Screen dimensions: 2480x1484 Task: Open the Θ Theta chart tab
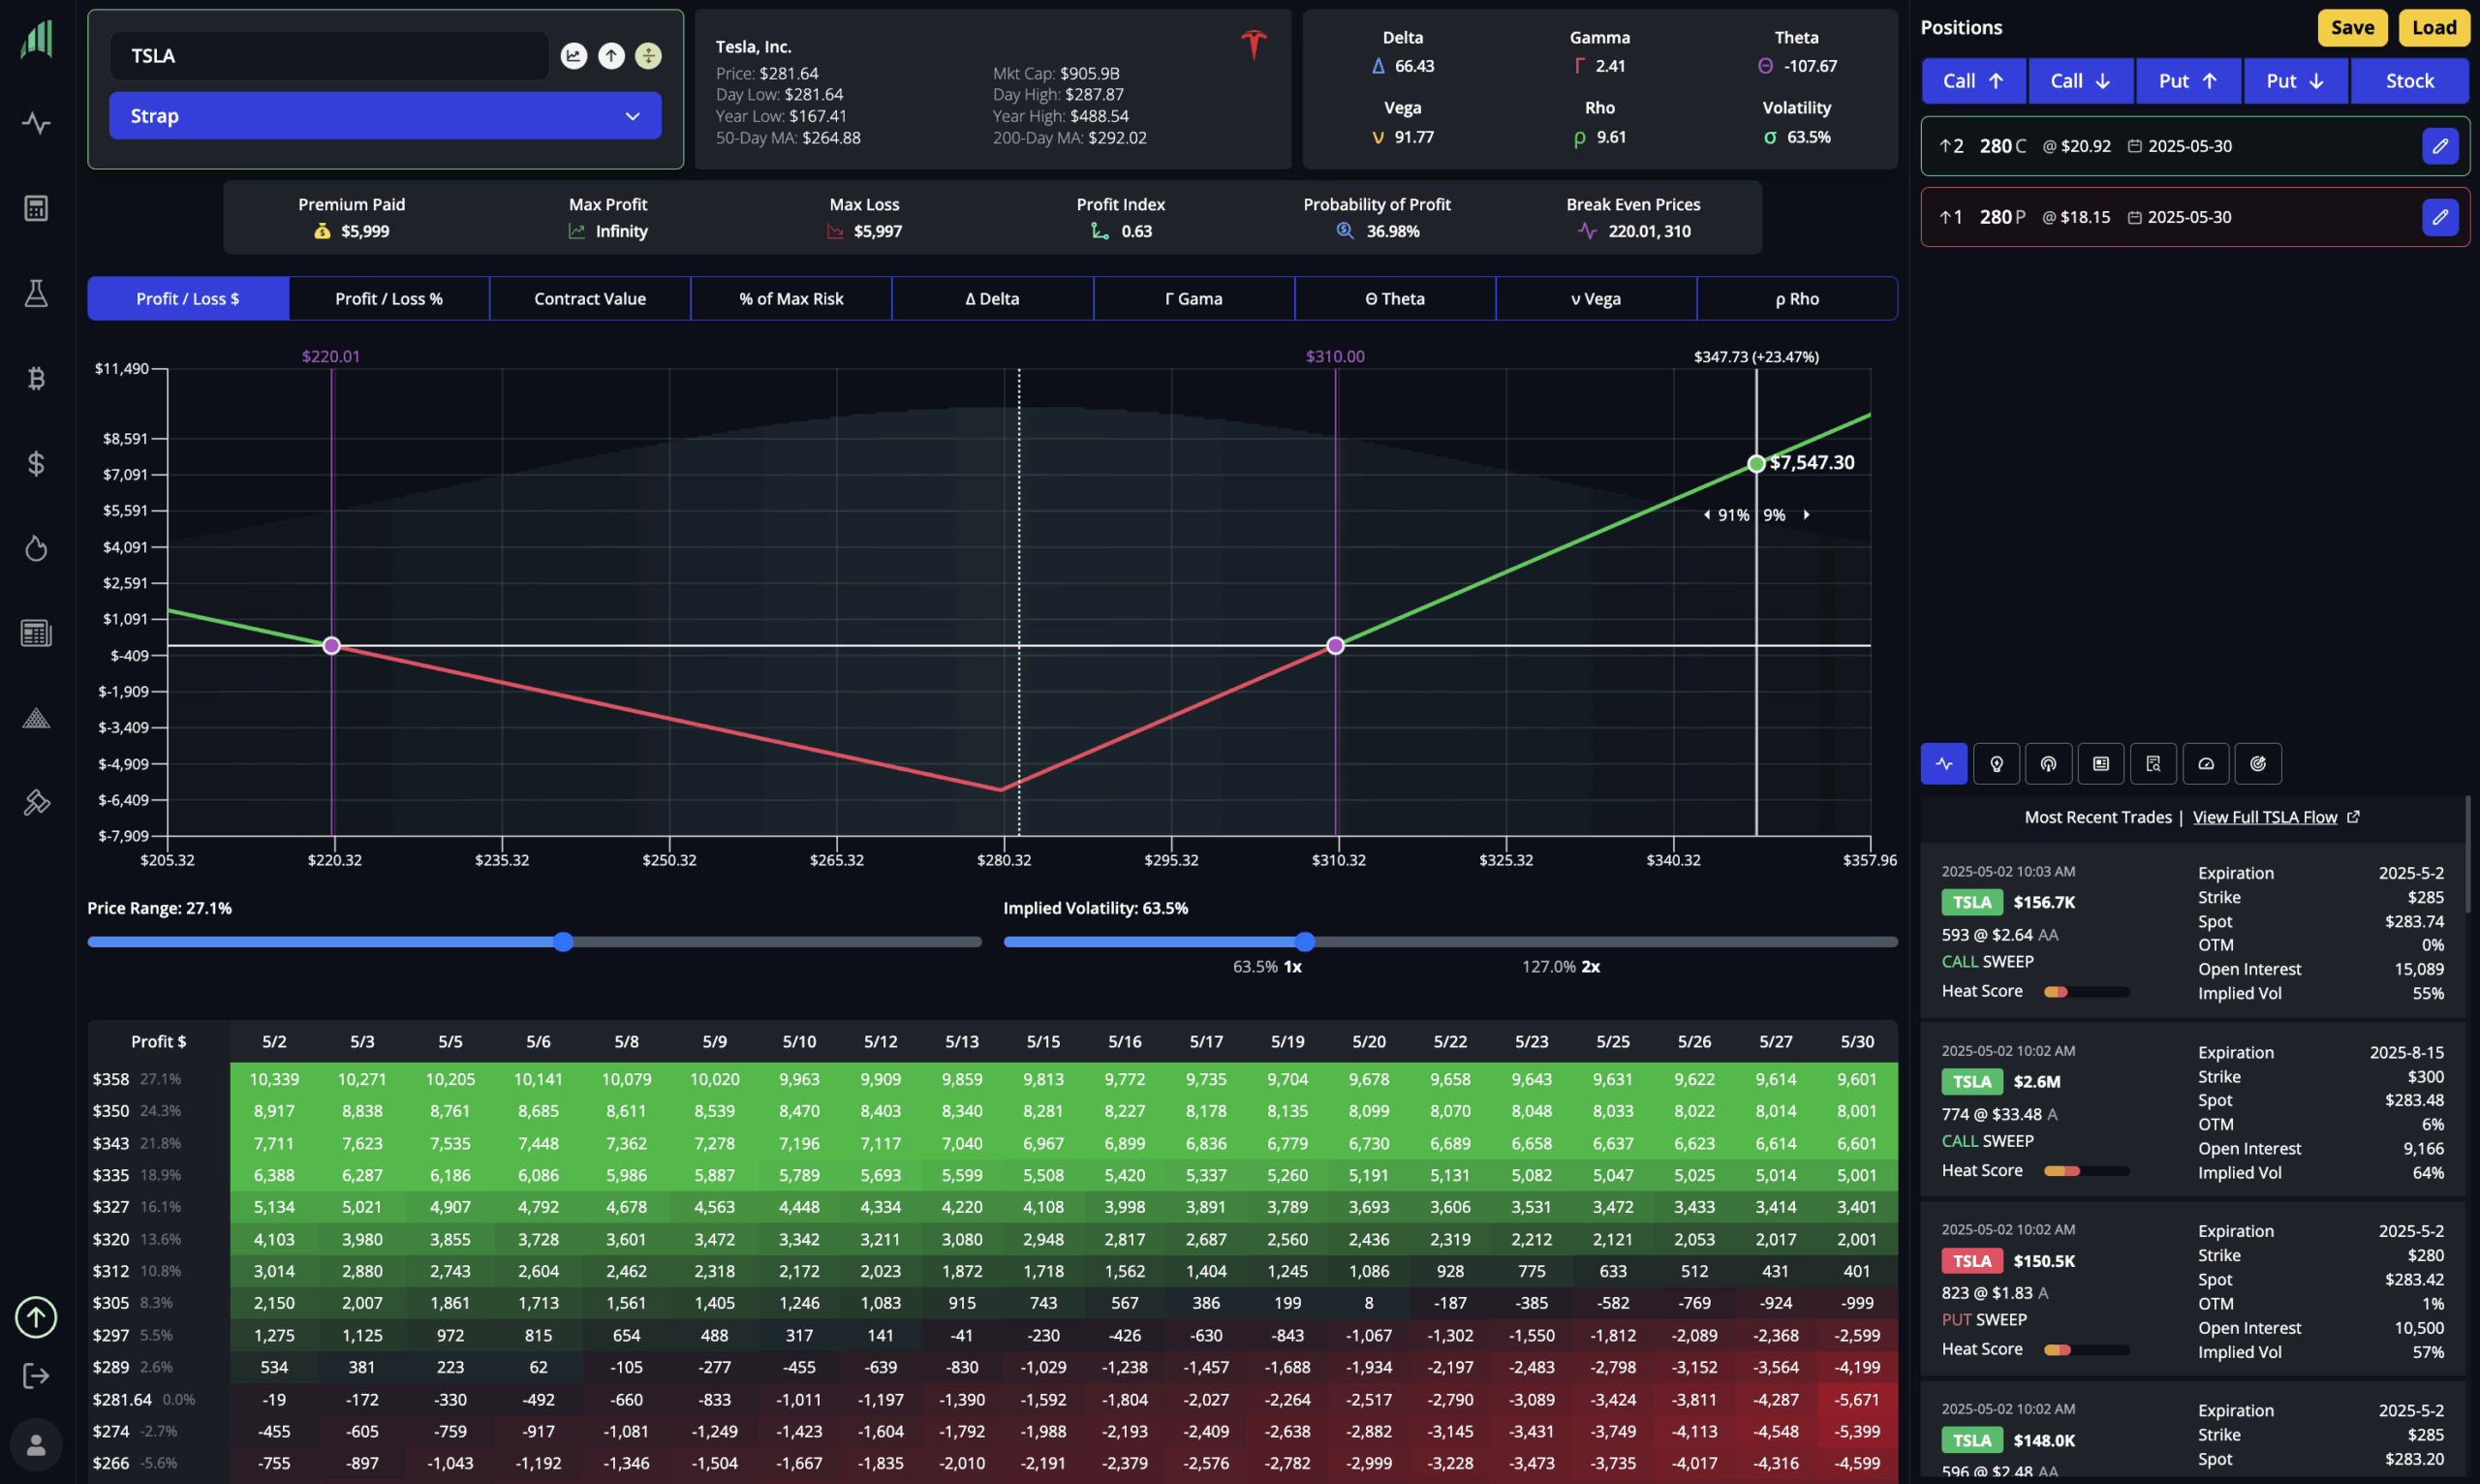(1394, 299)
